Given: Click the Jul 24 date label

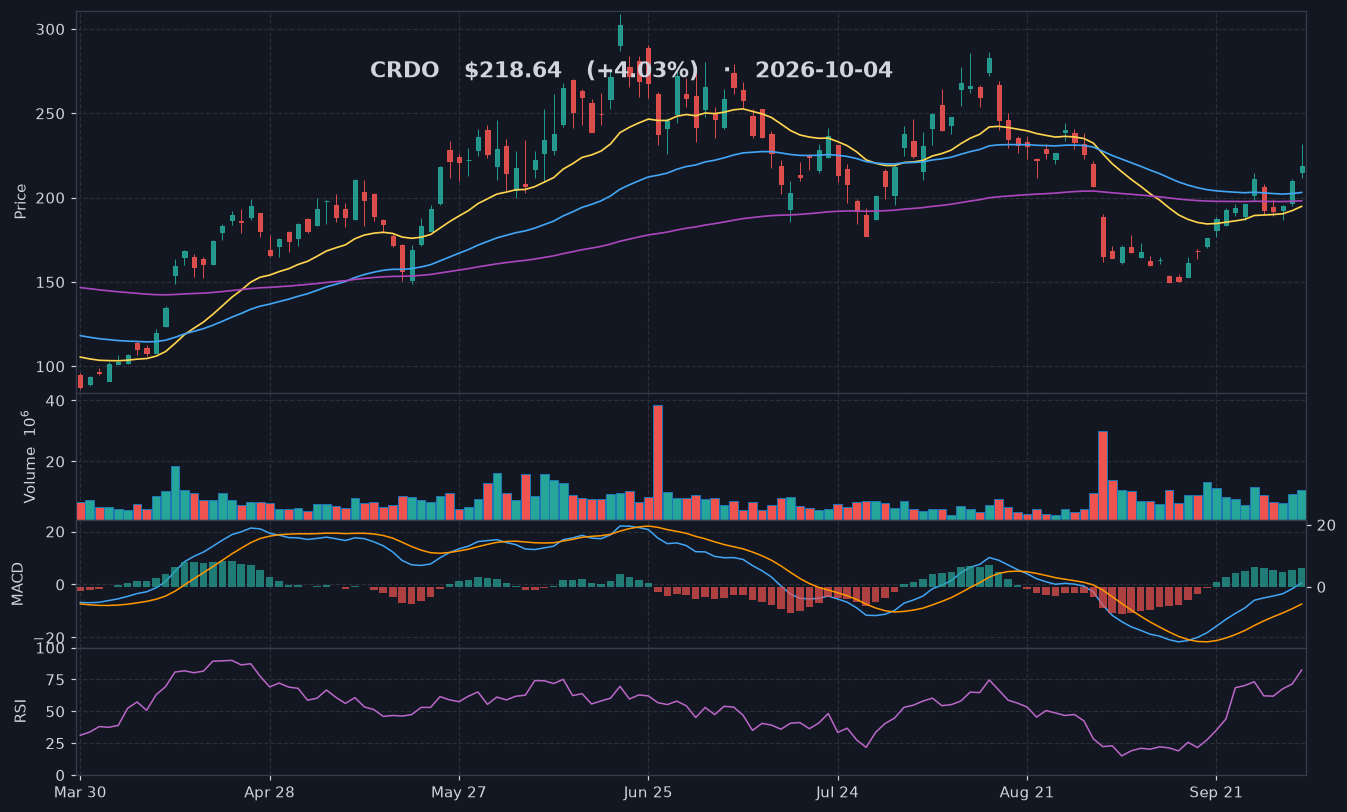Looking at the screenshot, I should click(x=837, y=794).
